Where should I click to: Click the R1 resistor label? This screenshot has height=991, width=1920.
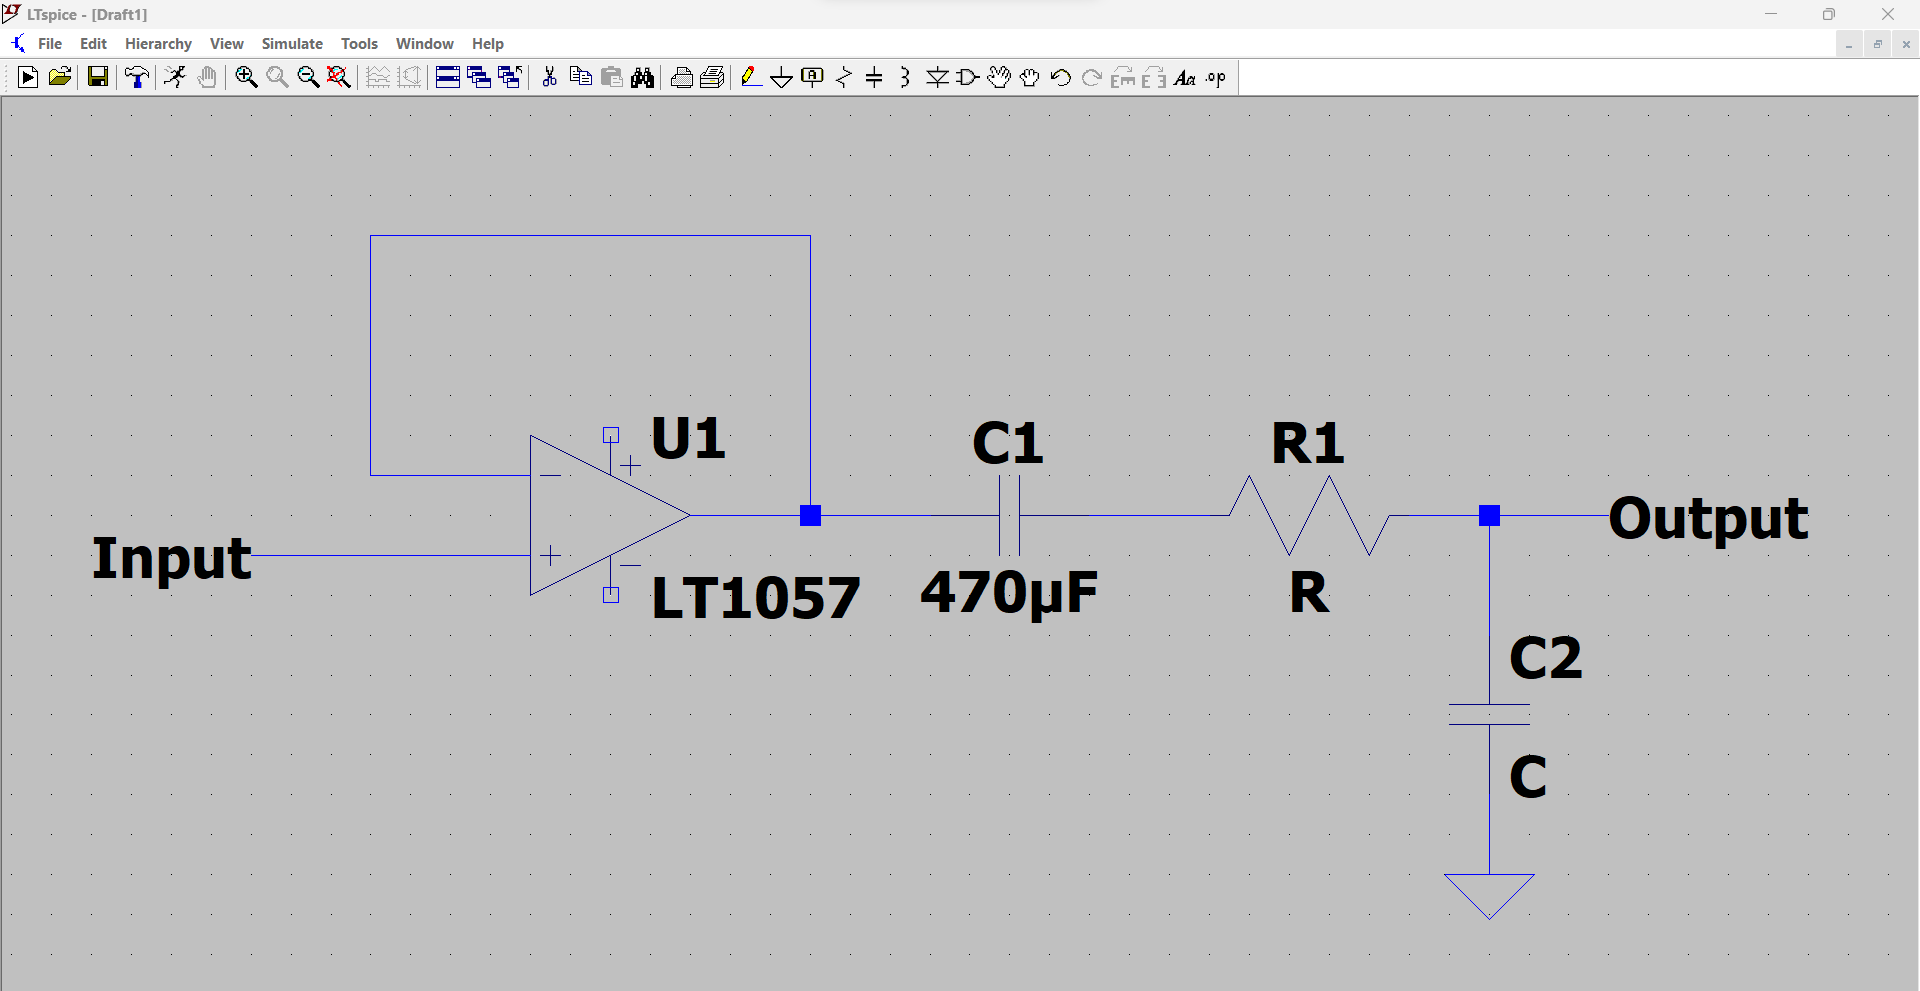tap(1308, 443)
